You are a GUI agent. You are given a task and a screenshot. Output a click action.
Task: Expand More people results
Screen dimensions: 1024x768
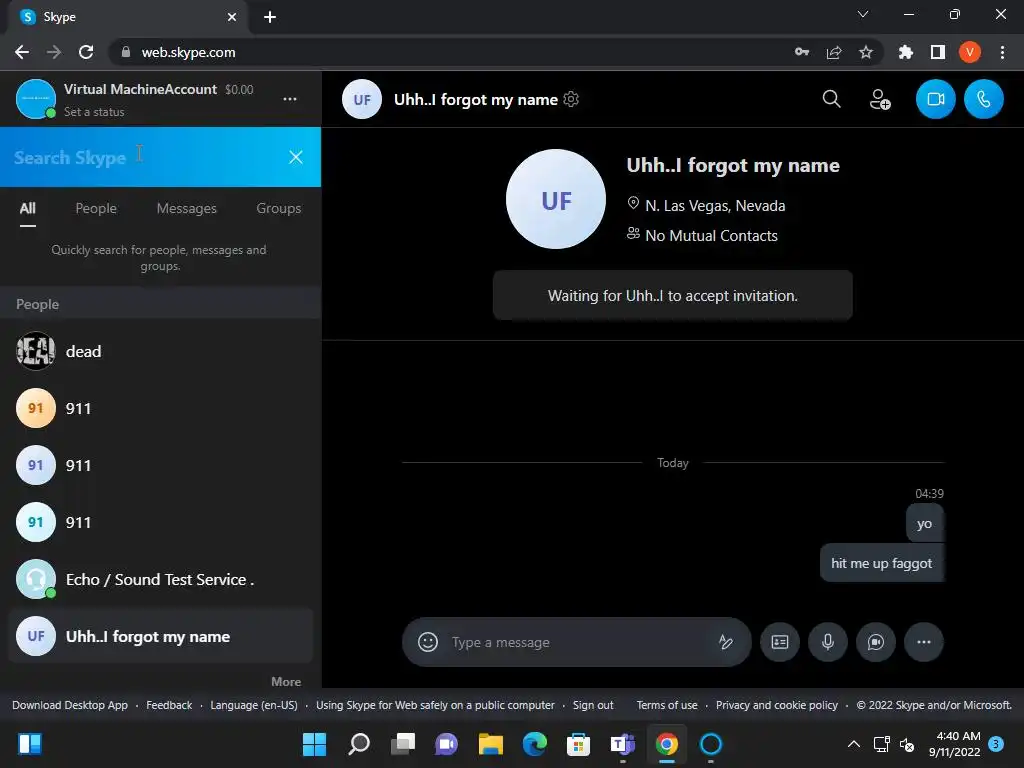[286, 682]
